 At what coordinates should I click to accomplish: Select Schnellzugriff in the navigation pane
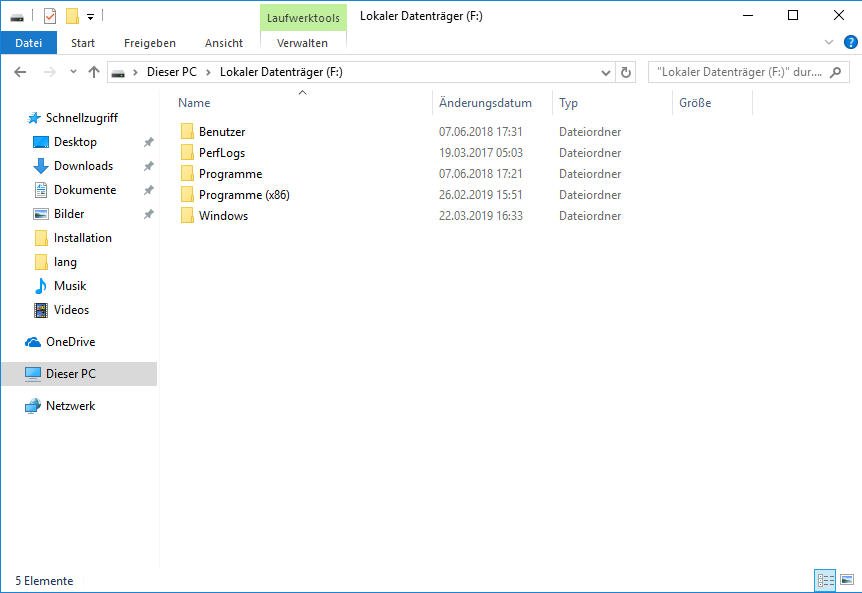coord(81,118)
